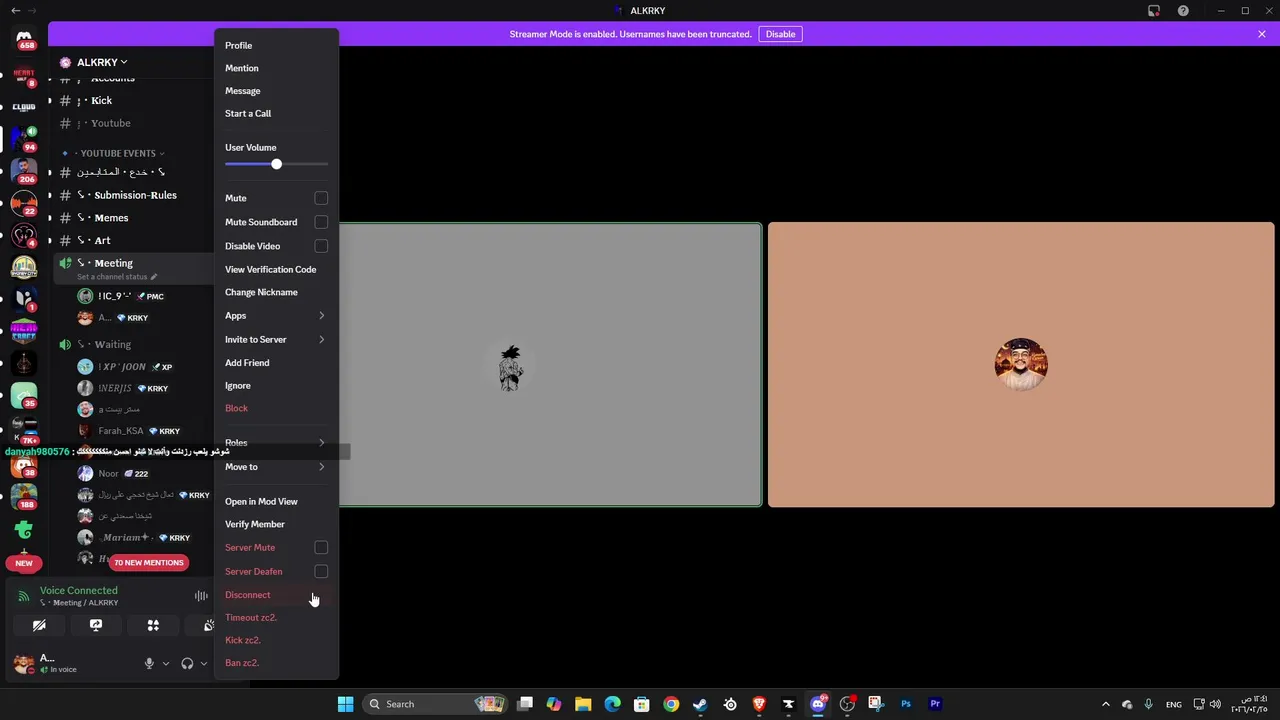Screen dimensions: 1280x720
Task: Tick the Disable Video checkbox
Action: pos(321,246)
